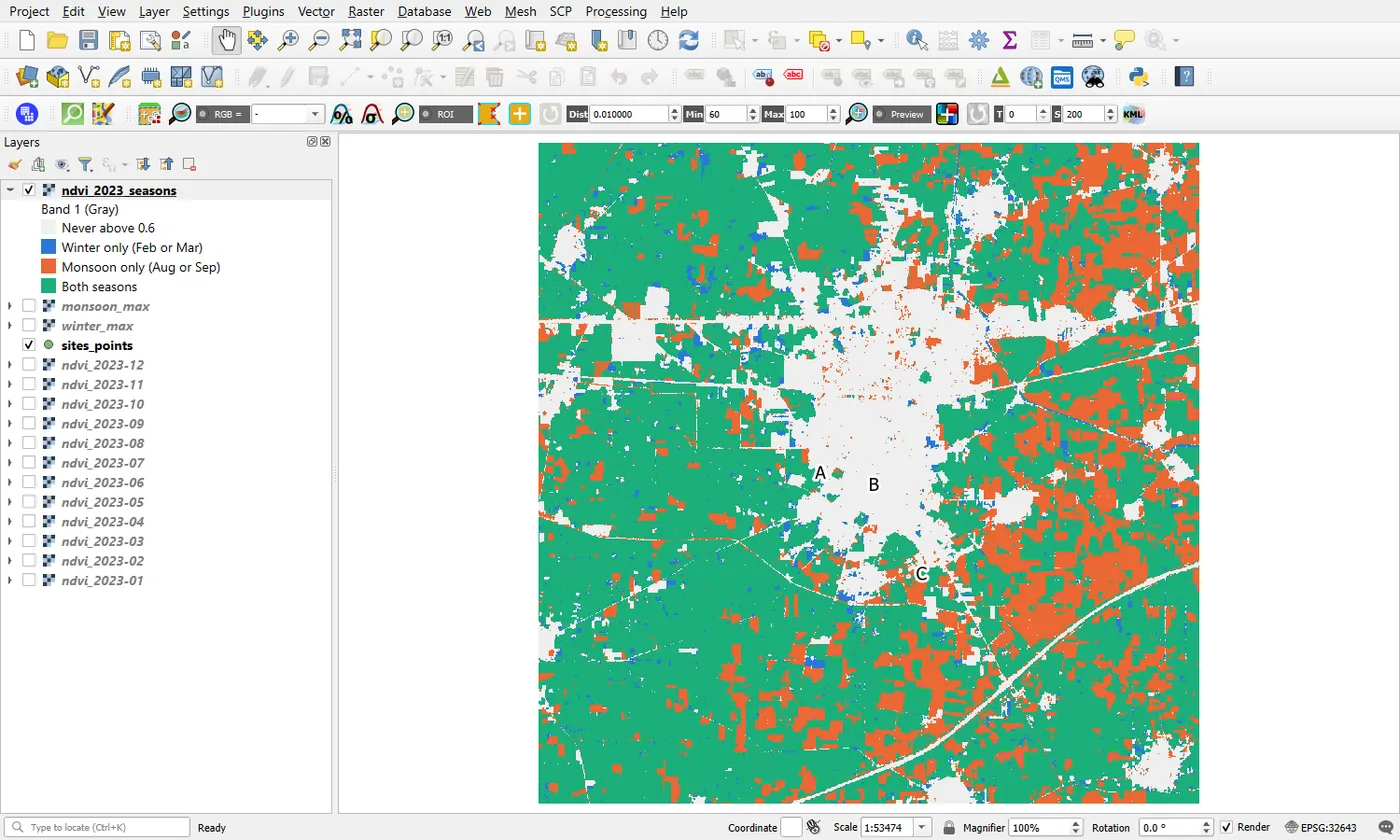Enable the winter_max layer checkbox
Screen dimensions: 1400x840
29,326
